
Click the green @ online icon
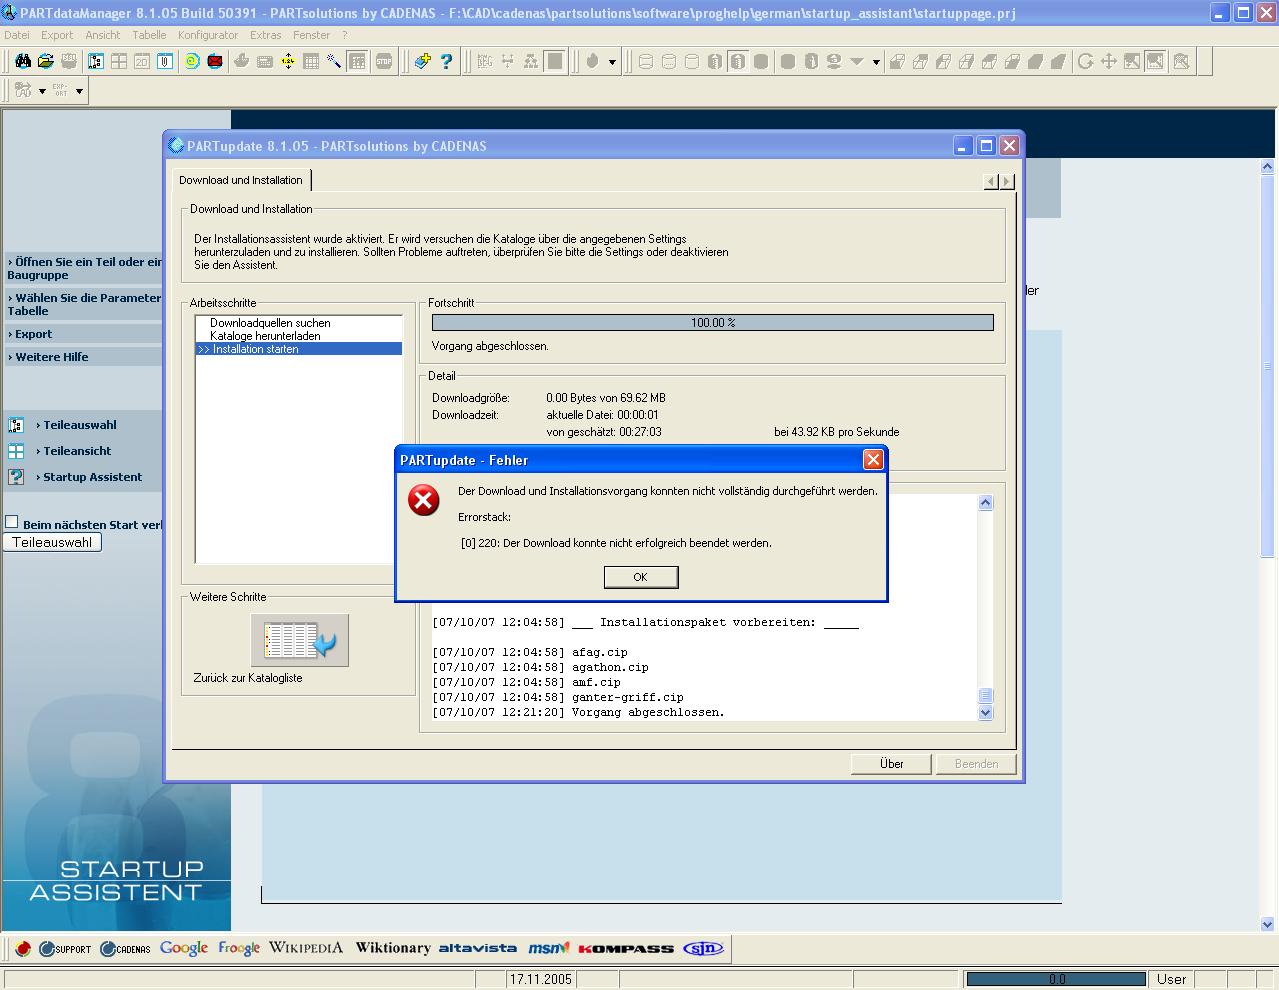[x=192, y=62]
